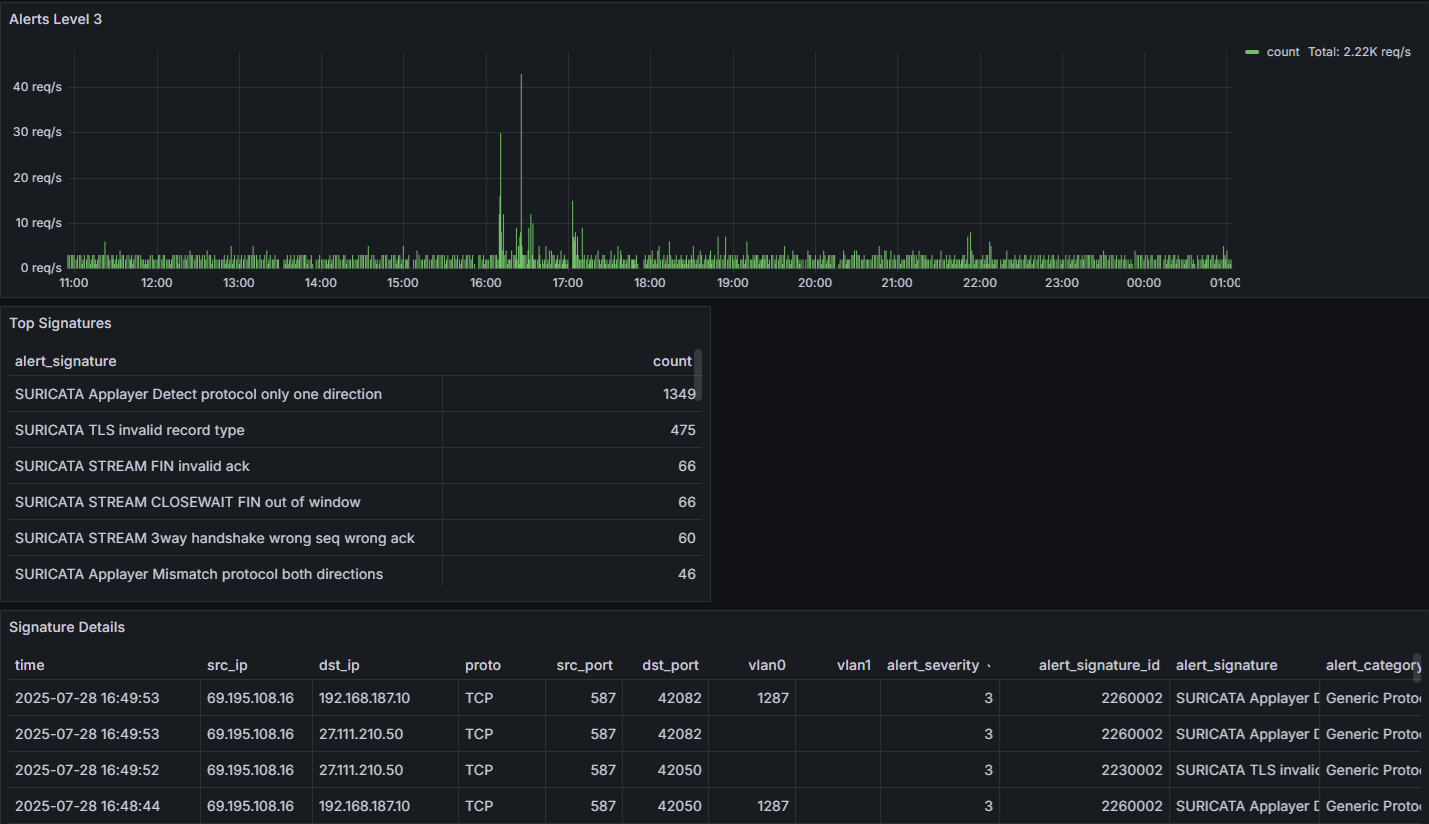Screen dimensions: 1429x824
Task: Select 'SURICATA Applayer Mismatch protocol both directions'
Action: point(355,574)
